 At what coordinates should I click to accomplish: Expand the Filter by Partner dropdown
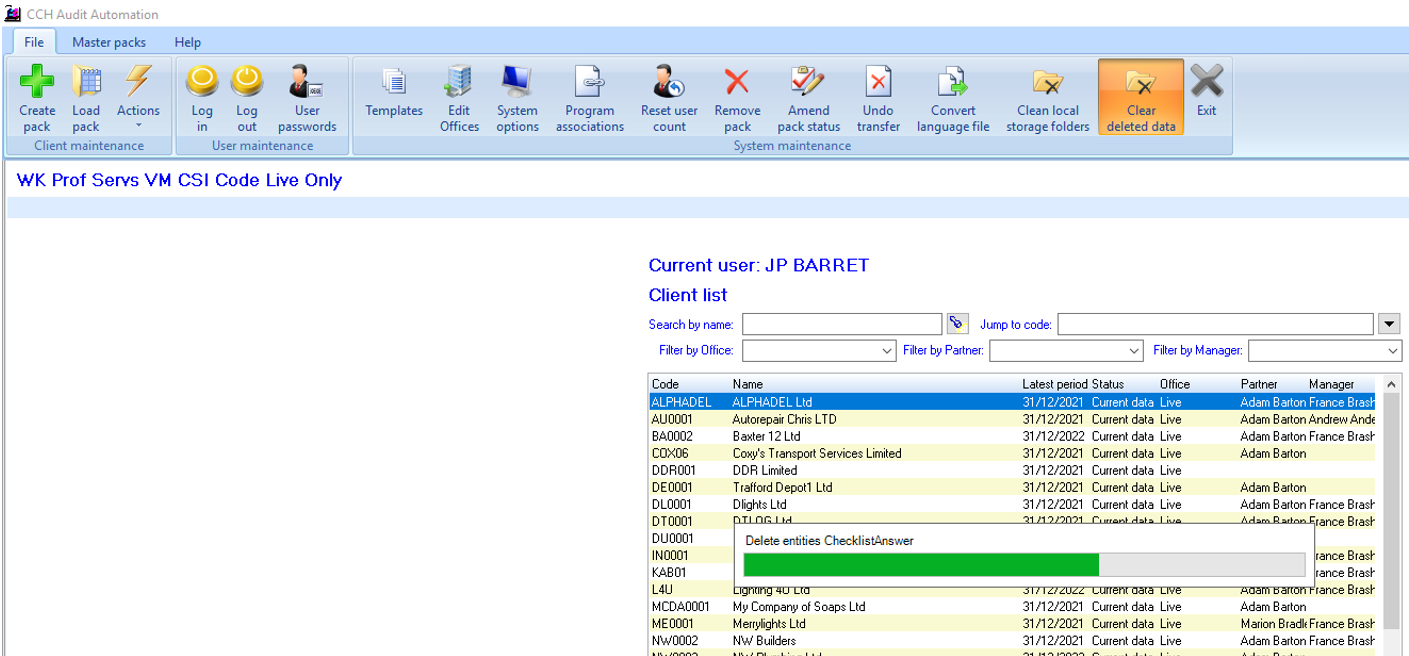(x=1134, y=351)
